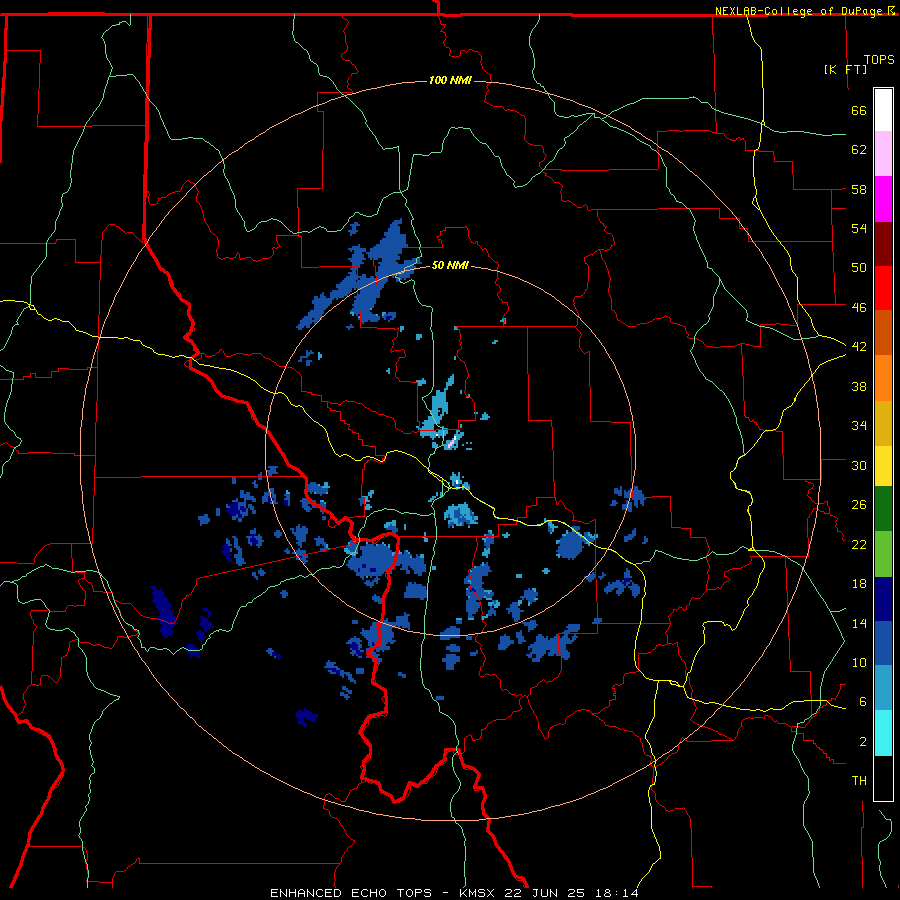Click the medium blue 10-14 kft legend swatch
The image size is (900, 900).
click(883, 643)
